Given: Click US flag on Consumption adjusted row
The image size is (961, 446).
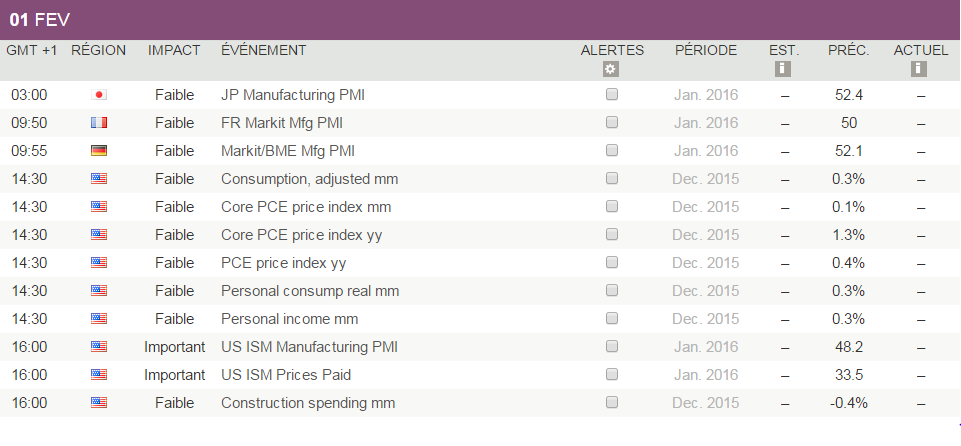Looking at the screenshot, I should click(99, 179).
